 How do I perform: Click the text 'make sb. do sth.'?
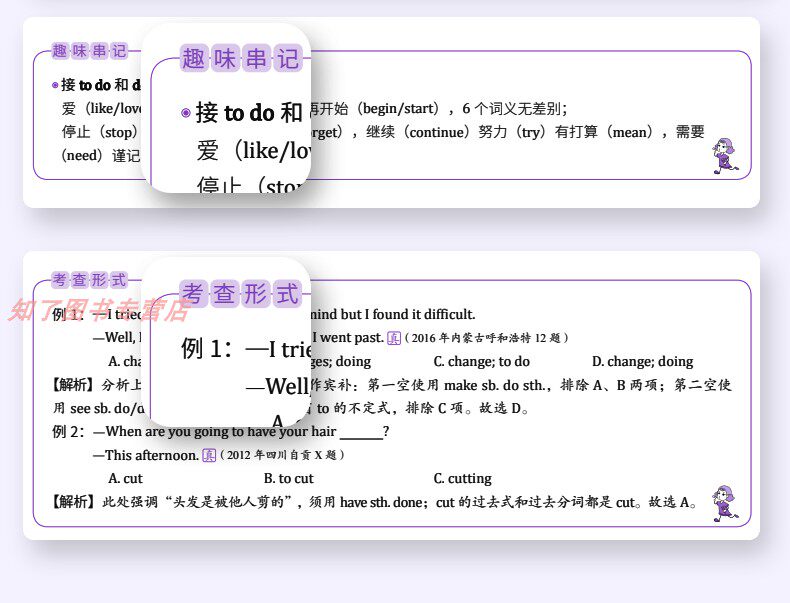494,385
